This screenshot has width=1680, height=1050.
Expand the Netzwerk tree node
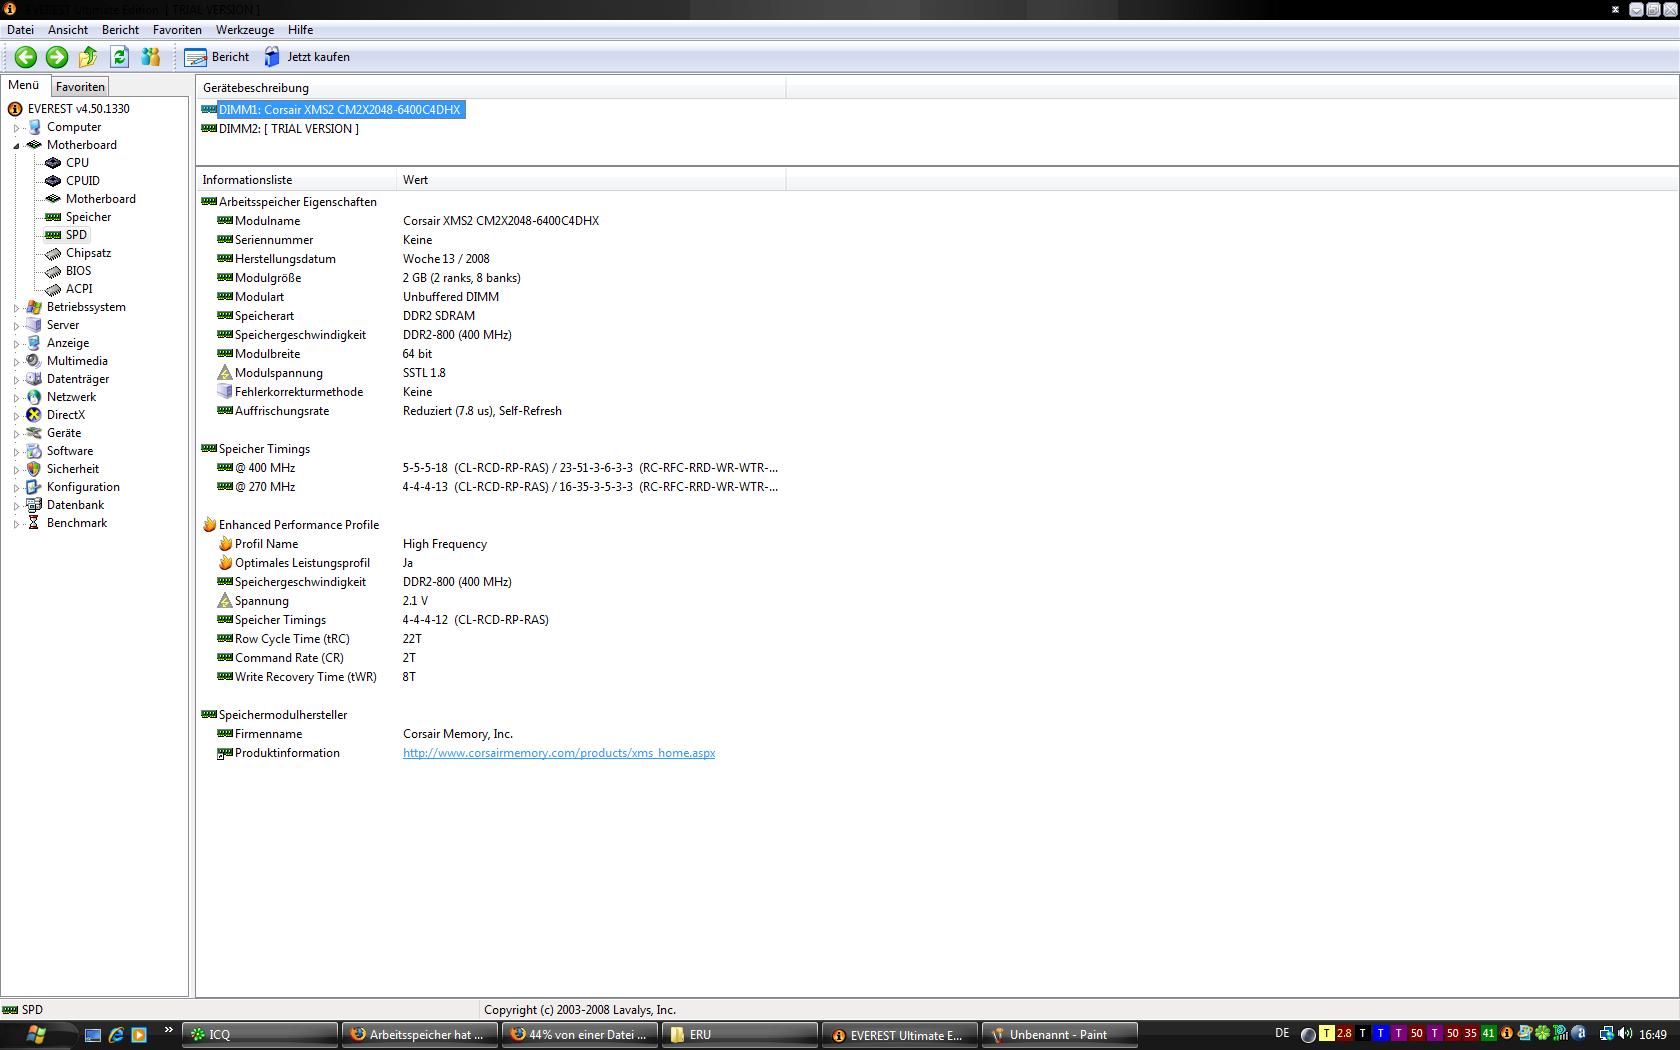coord(17,398)
